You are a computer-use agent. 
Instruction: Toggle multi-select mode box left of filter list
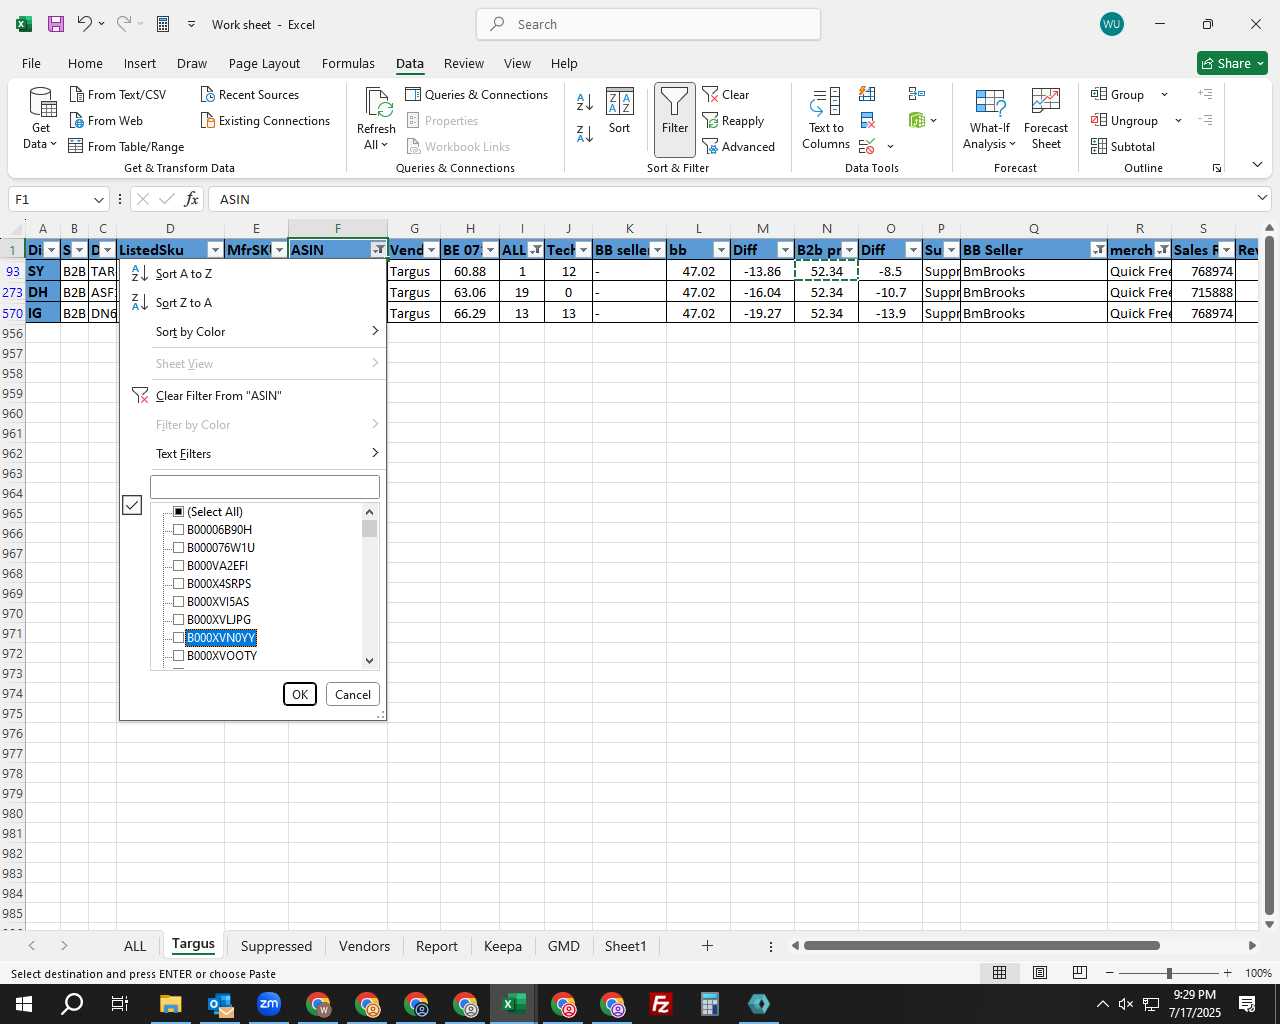point(132,505)
